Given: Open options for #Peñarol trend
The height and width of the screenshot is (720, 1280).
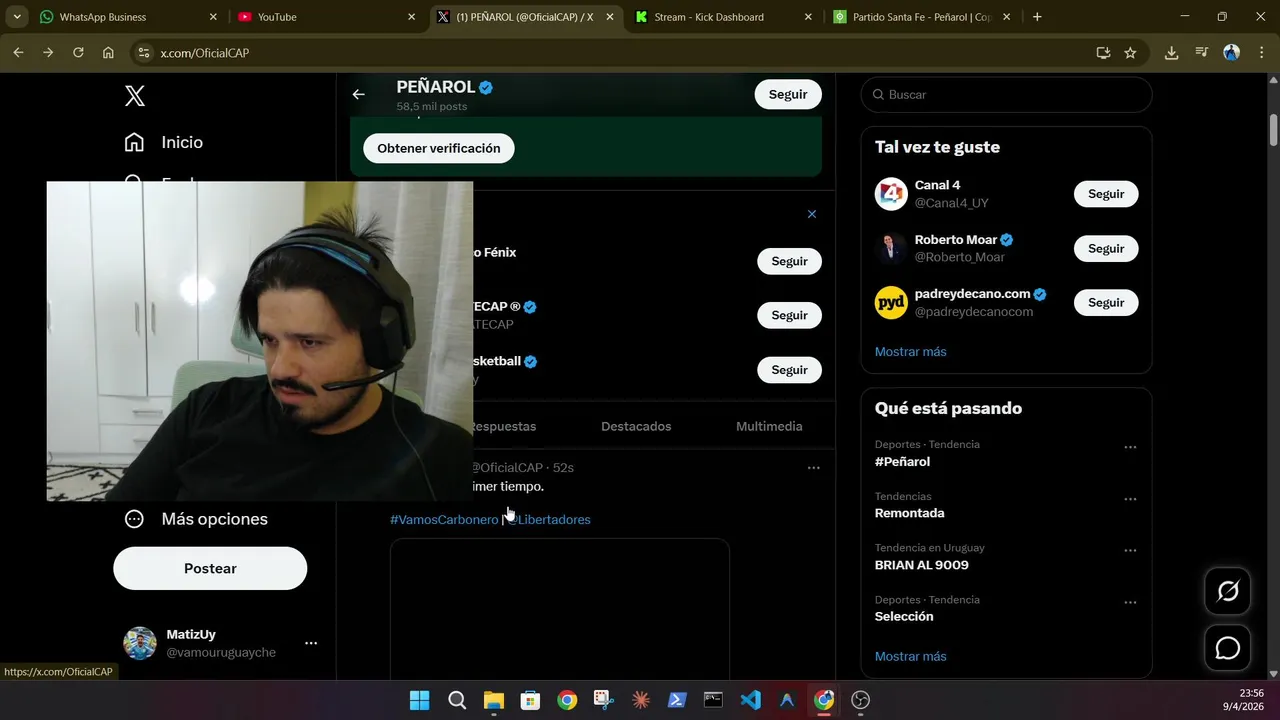Looking at the screenshot, I should coord(1130,447).
